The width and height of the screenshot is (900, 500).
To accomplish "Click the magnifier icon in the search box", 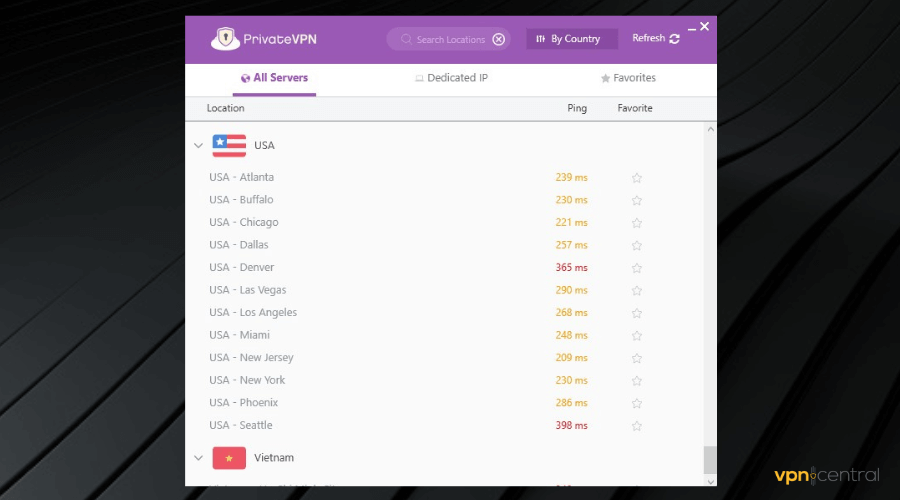I will click(406, 39).
